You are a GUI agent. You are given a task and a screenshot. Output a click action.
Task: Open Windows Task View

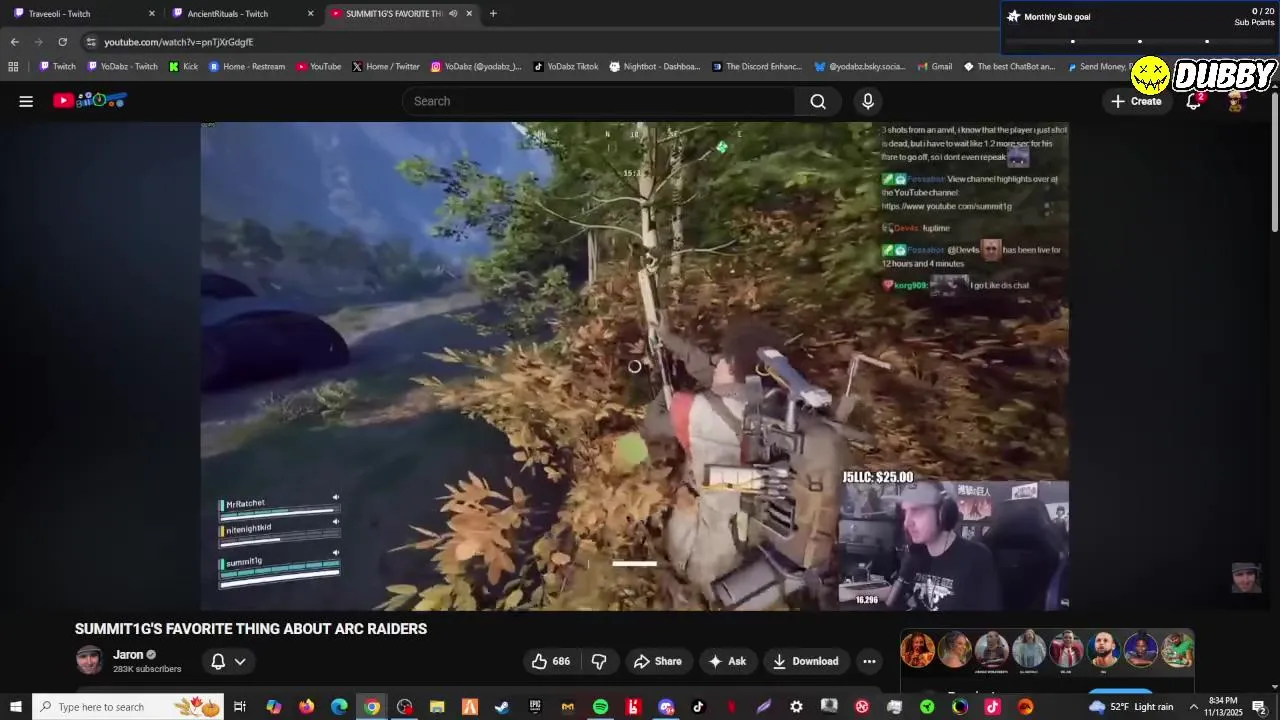coord(240,707)
